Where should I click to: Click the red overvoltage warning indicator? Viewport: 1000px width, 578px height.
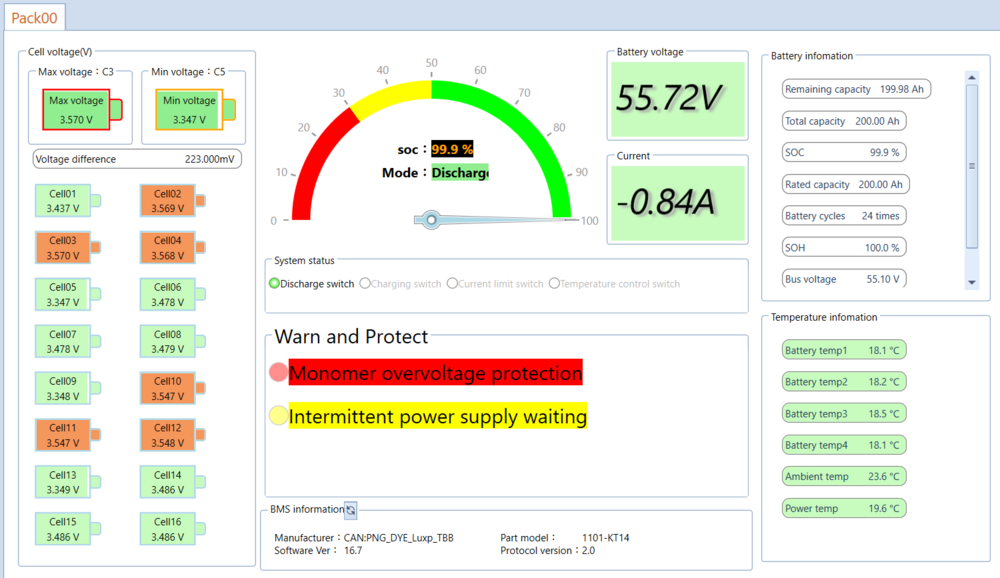pos(278,373)
